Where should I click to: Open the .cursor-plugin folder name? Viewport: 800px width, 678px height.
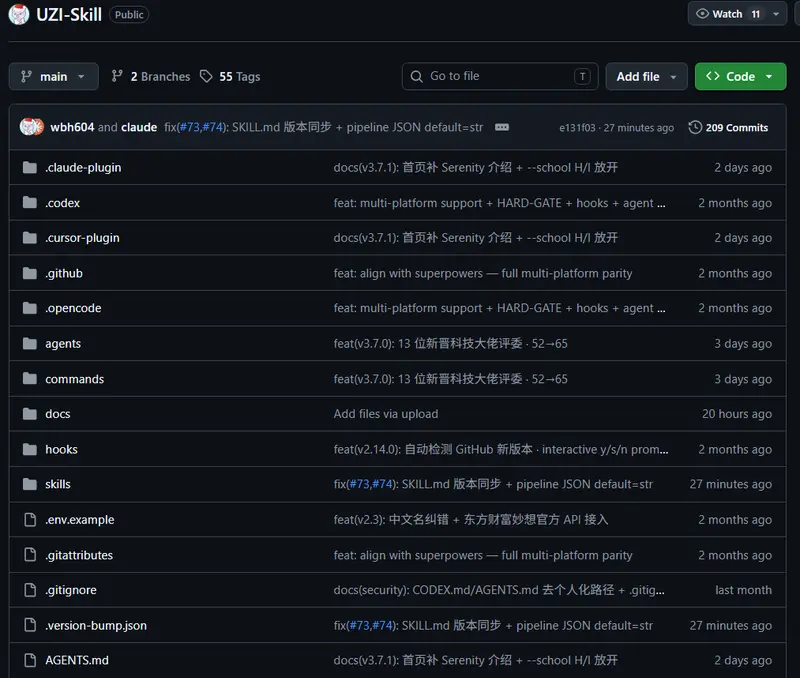[82, 238]
